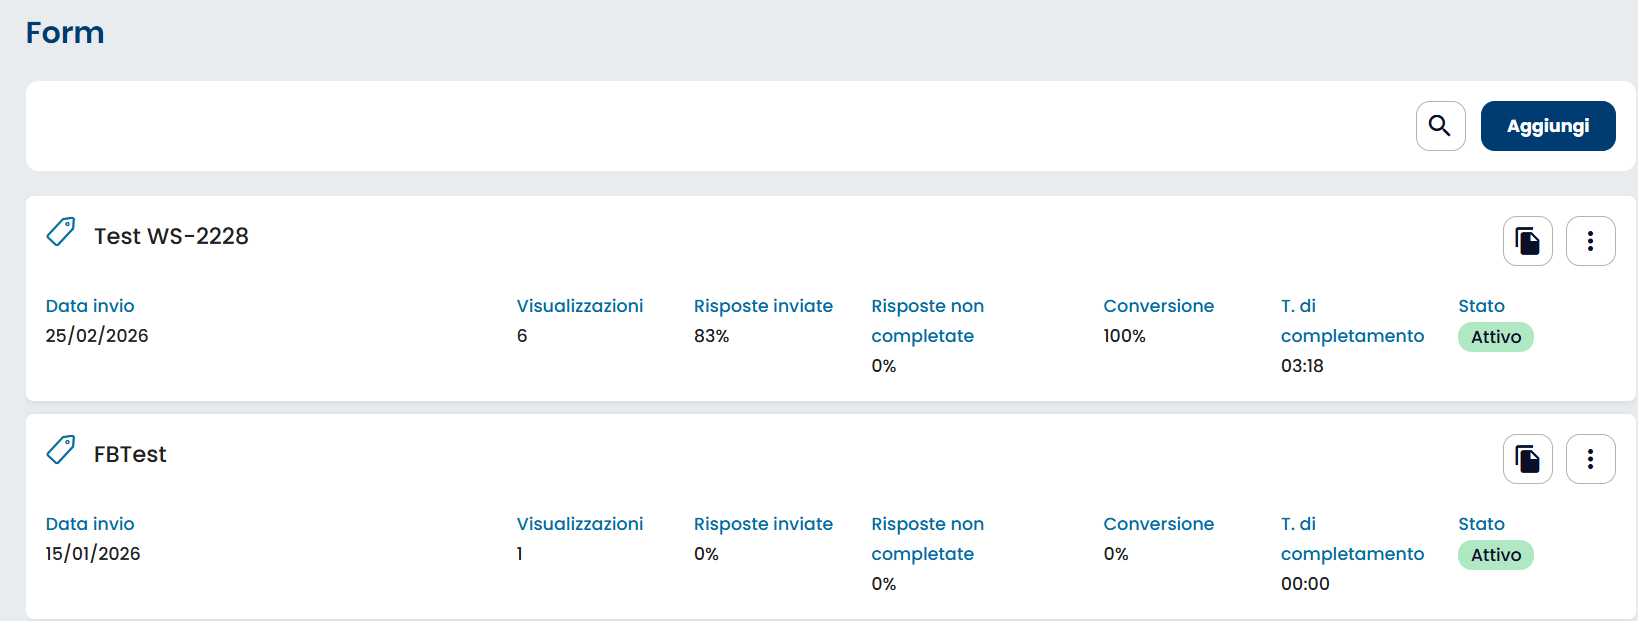The image size is (1638, 621).
Task: Click Visualizzazioni label in Test WS-2228 card
Action: coord(580,306)
